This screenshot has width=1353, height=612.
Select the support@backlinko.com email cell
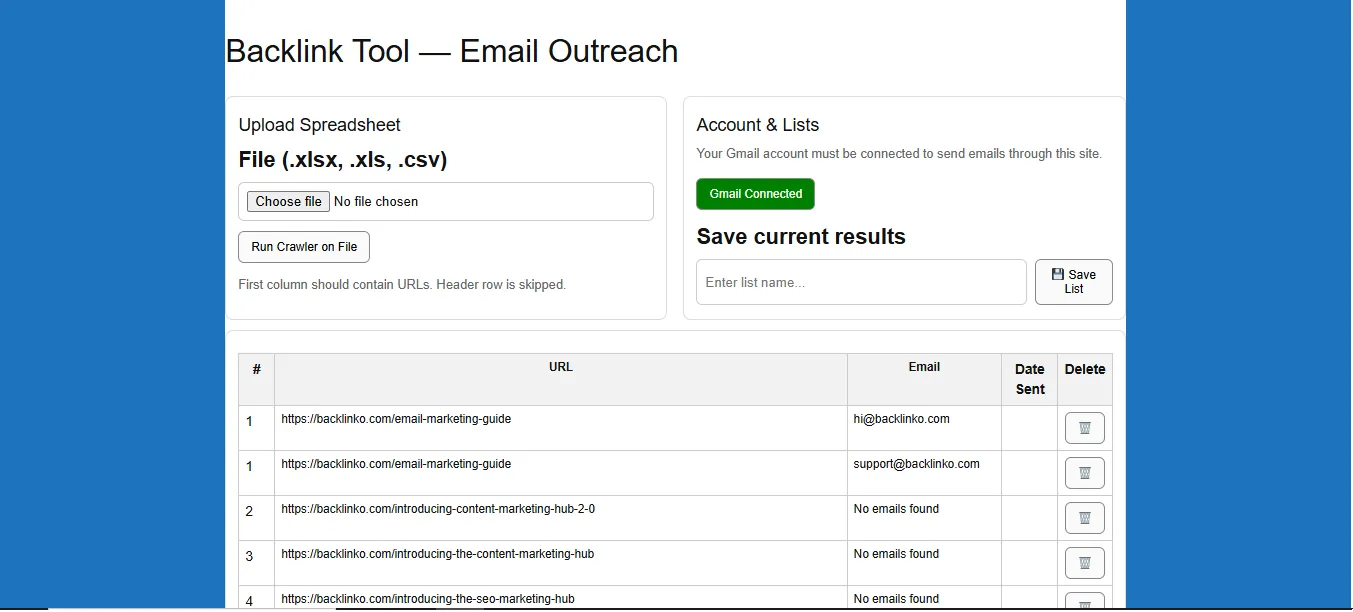tap(916, 464)
